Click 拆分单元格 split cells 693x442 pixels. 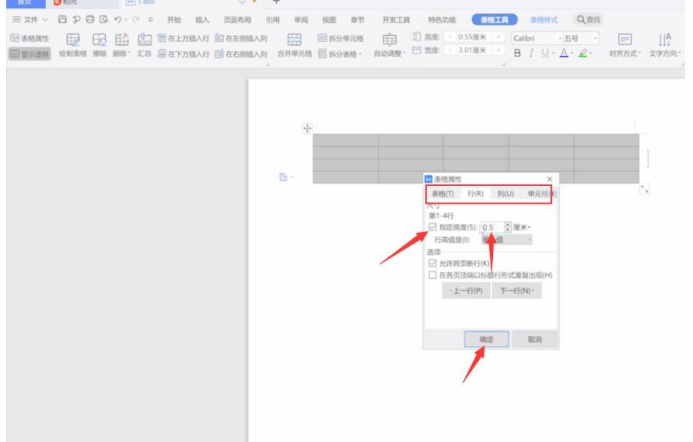340,38
